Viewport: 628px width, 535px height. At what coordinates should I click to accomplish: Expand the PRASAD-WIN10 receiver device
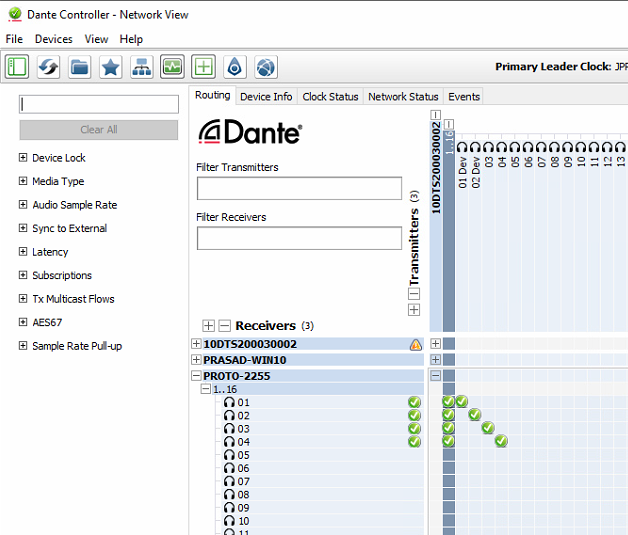coord(196,360)
